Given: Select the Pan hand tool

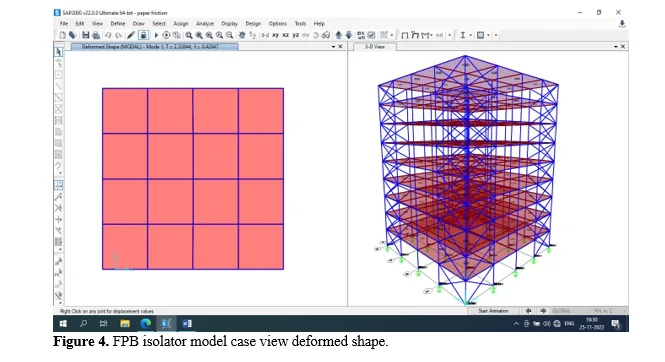Looking at the screenshot, I should (242, 35).
